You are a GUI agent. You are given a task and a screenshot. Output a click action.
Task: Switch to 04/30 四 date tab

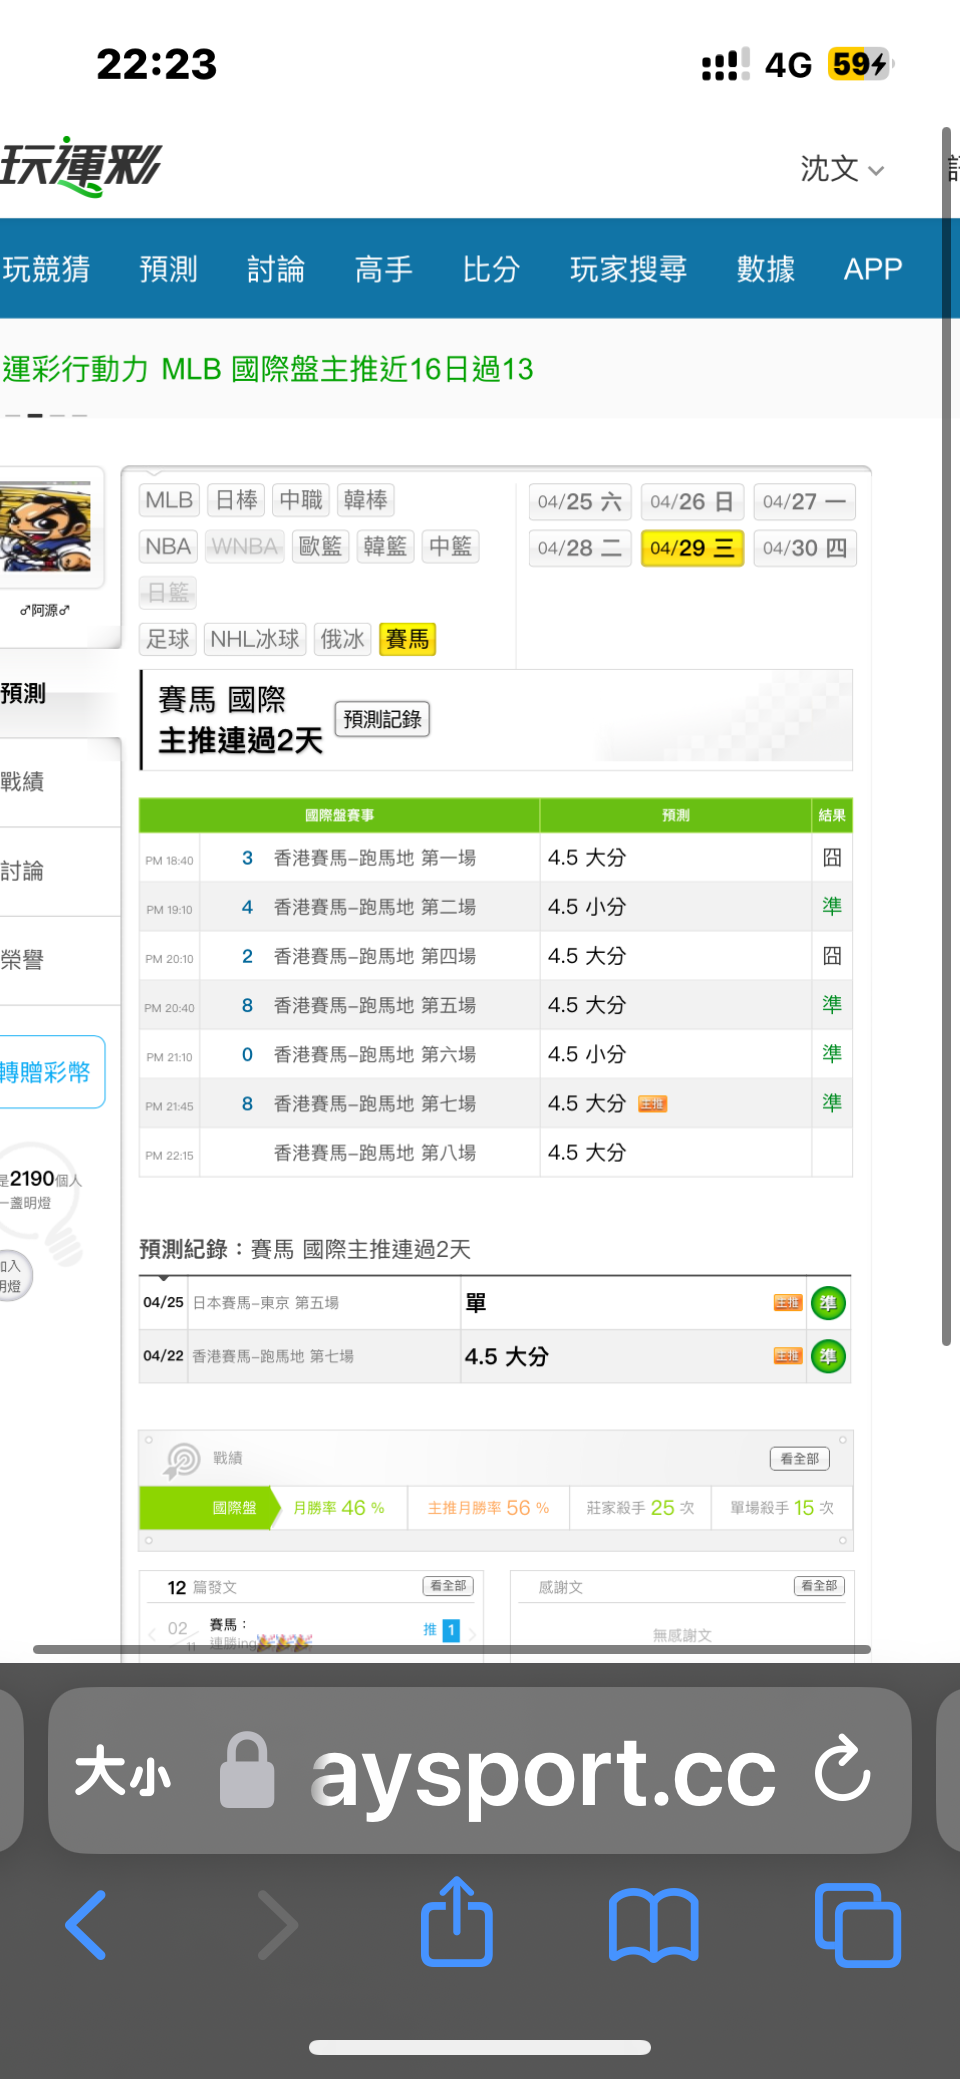tap(804, 548)
